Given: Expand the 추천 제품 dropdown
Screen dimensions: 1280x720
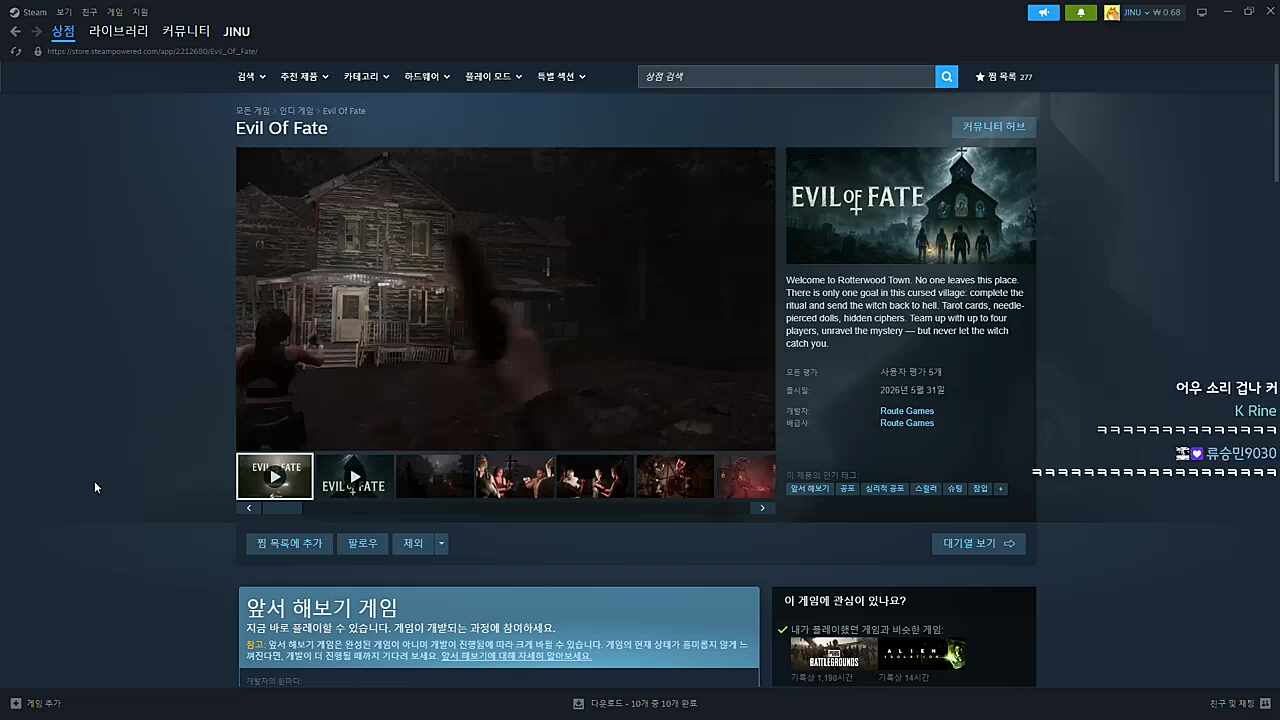Looking at the screenshot, I should pos(304,77).
